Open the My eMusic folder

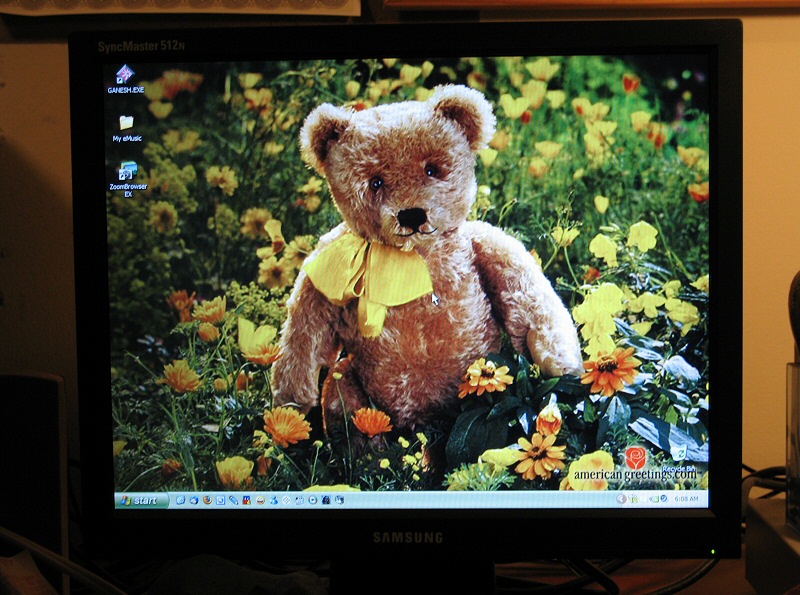[x=127, y=128]
